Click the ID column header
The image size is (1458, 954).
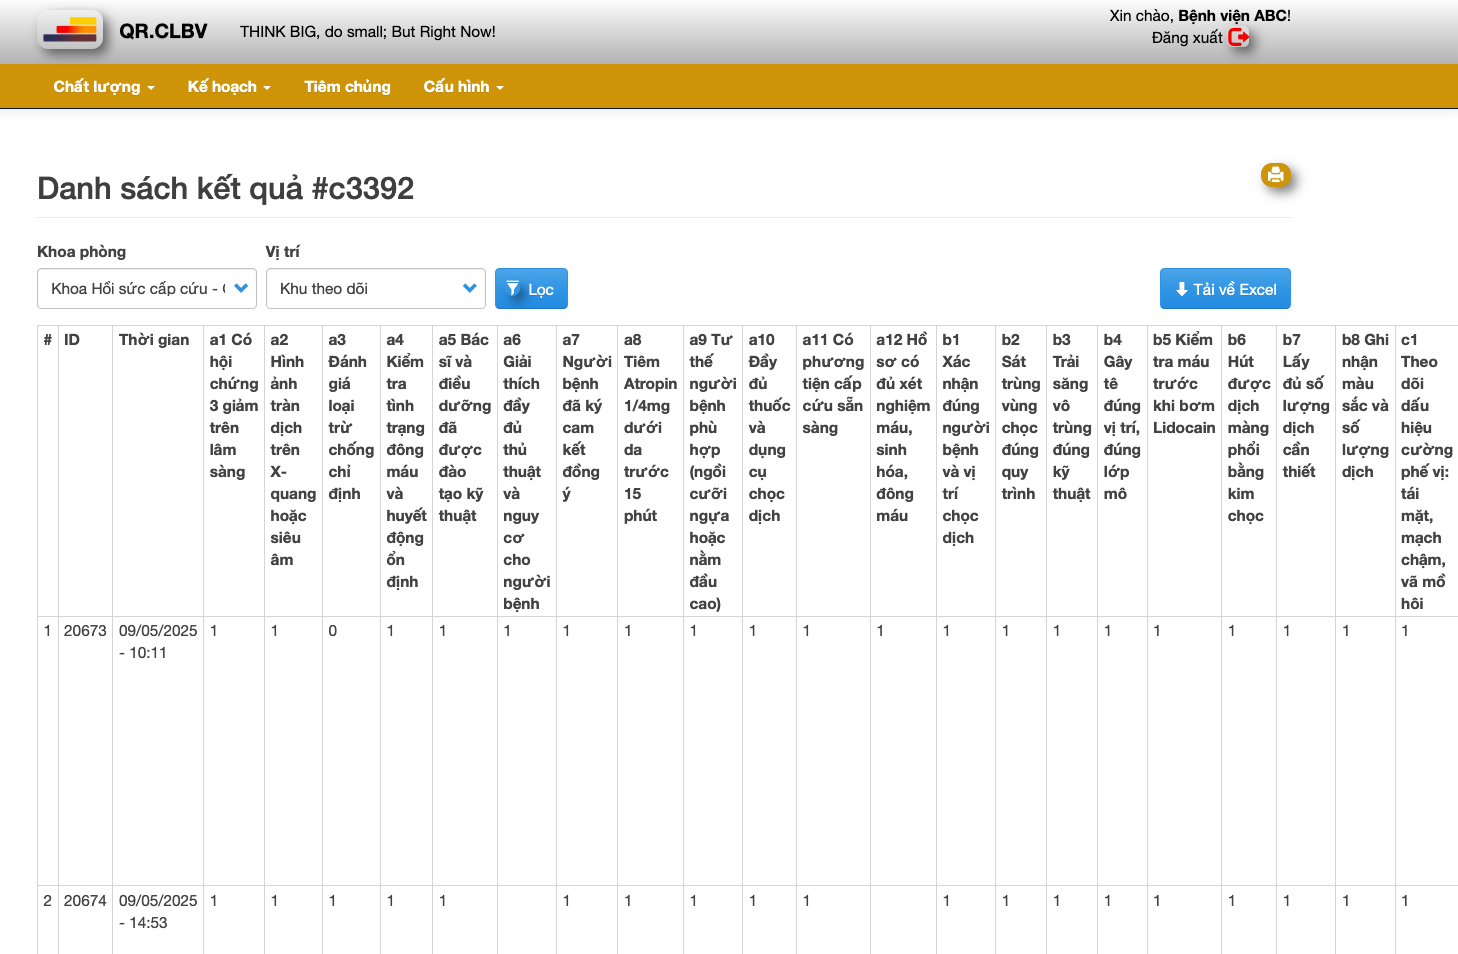pos(72,340)
